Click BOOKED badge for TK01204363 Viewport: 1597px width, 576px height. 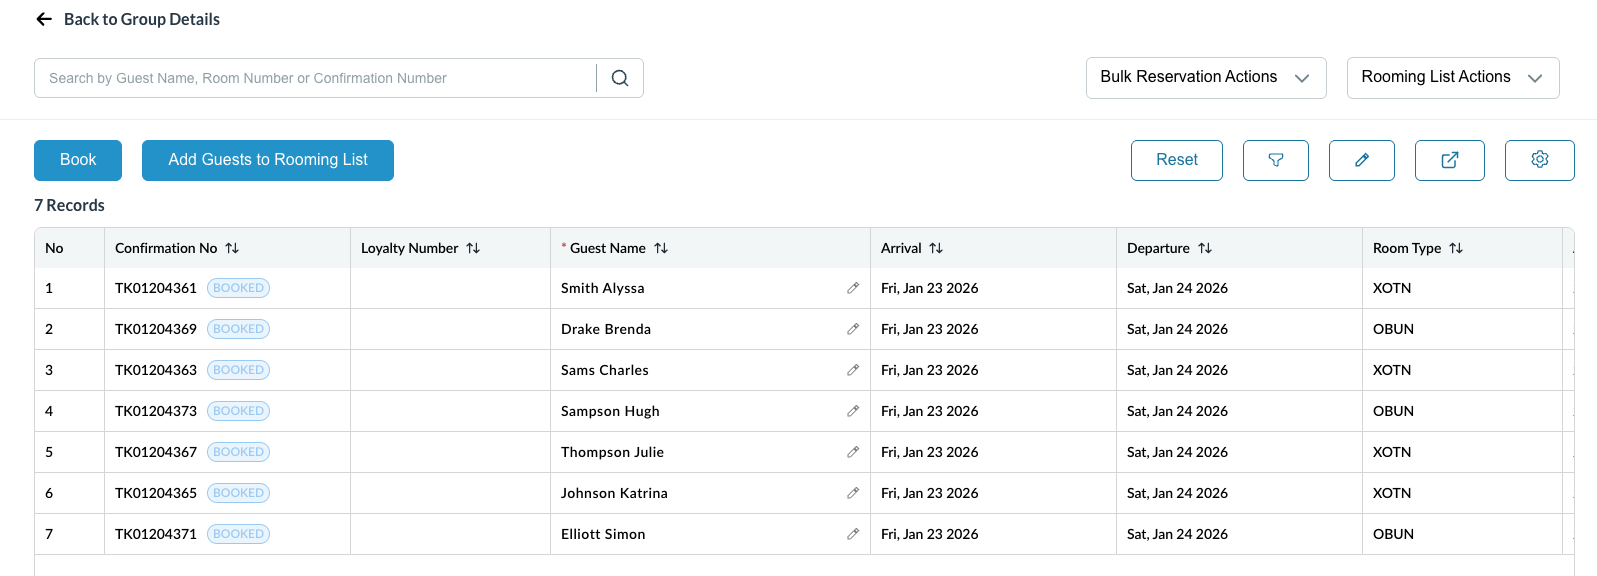tap(238, 370)
